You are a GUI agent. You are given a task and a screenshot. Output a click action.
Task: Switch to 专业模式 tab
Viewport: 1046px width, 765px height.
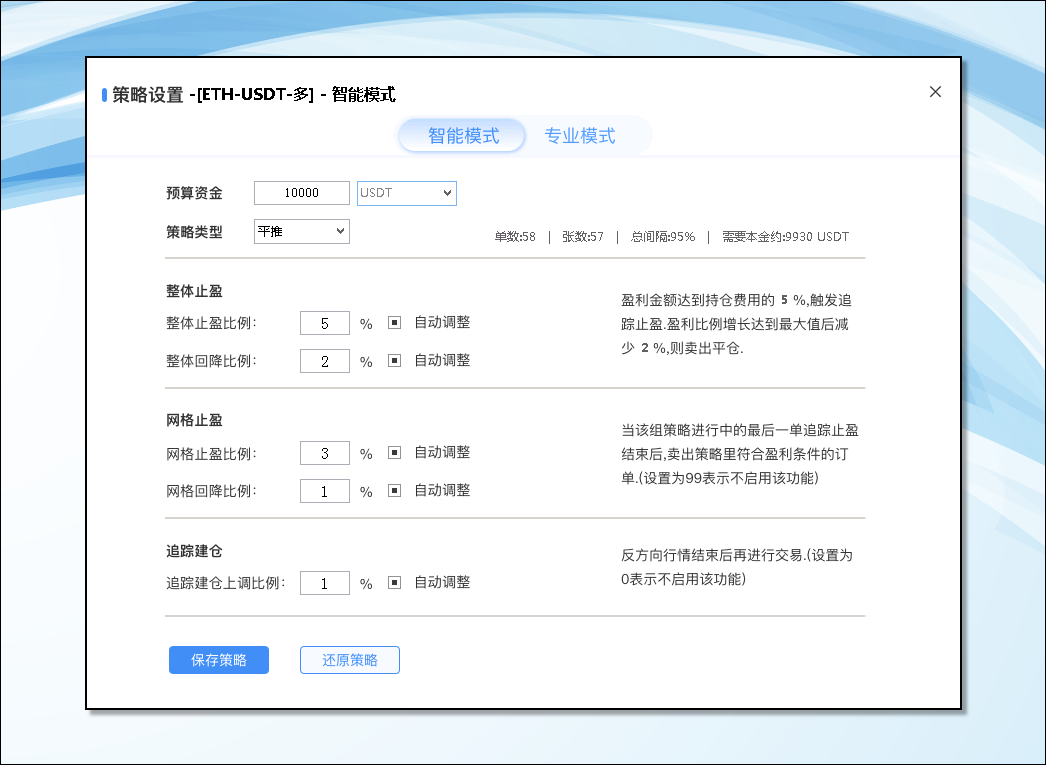(580, 136)
